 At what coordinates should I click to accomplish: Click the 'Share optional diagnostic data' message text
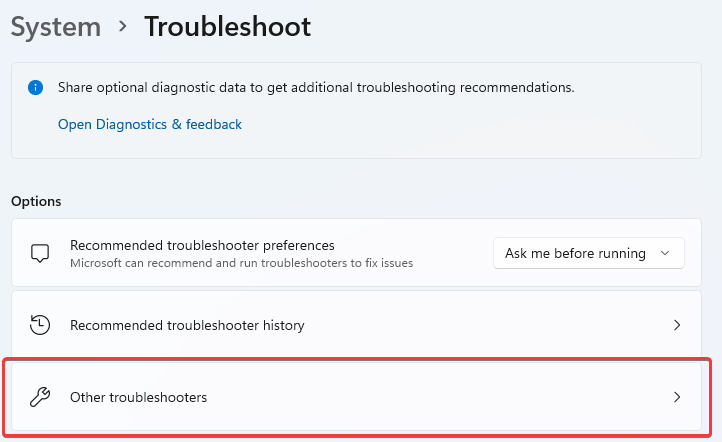[x=316, y=87]
